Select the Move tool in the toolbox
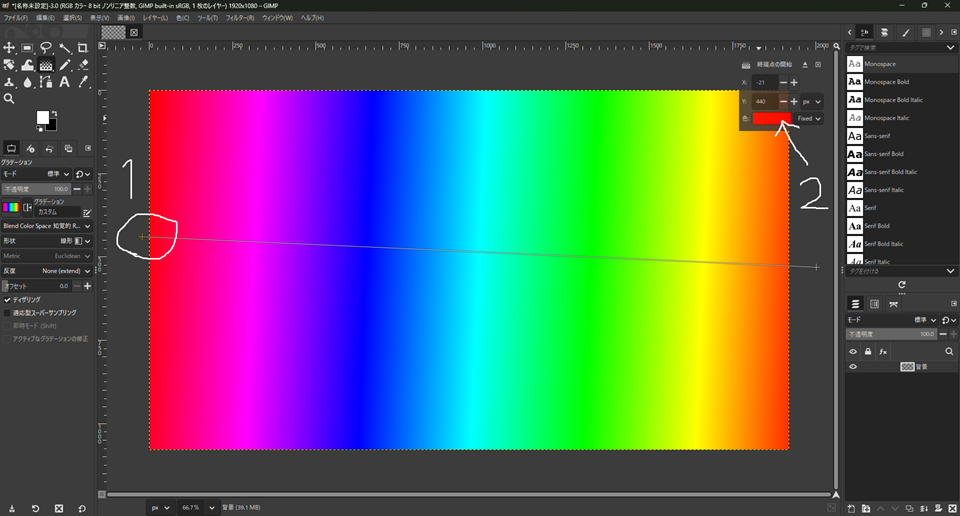The height and width of the screenshot is (516, 960). click(9, 48)
